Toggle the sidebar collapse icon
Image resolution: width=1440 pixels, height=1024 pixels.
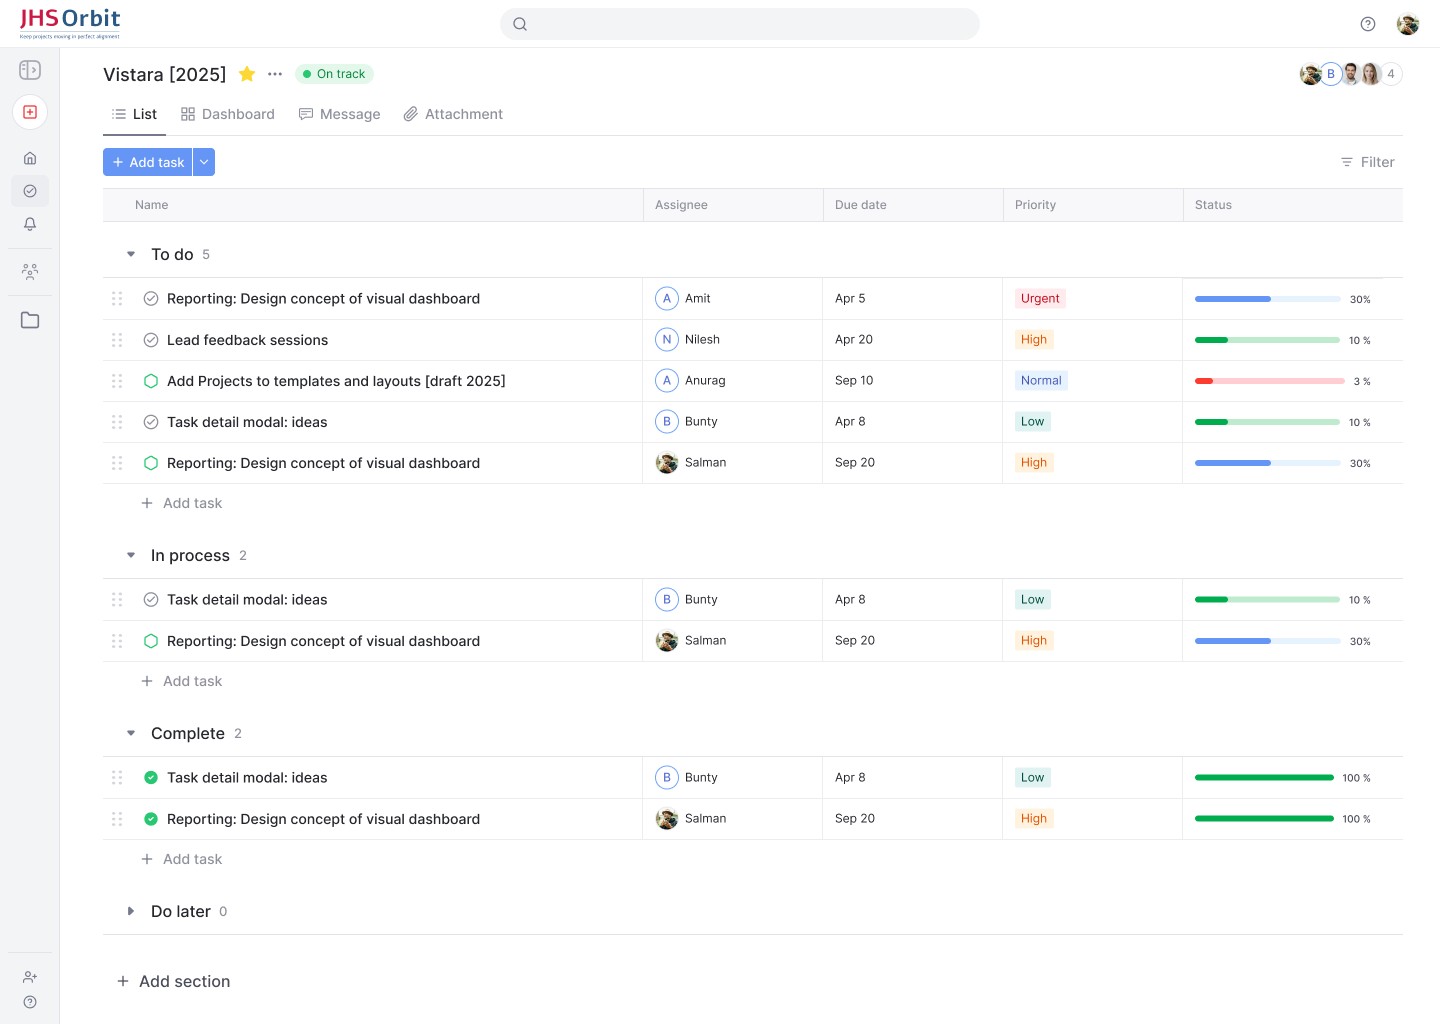coord(30,70)
